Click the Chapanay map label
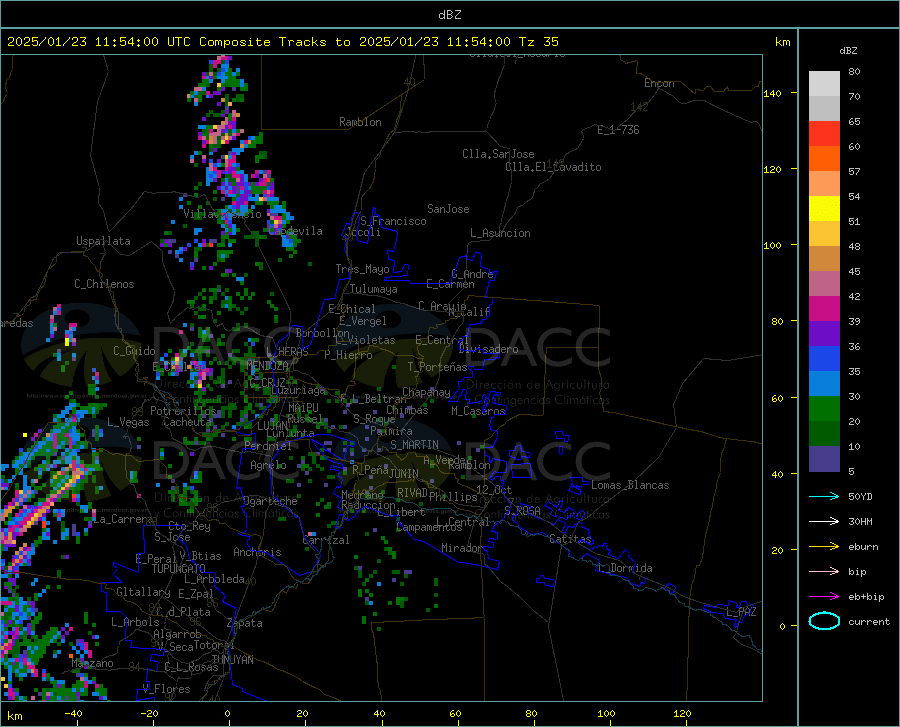 point(426,392)
